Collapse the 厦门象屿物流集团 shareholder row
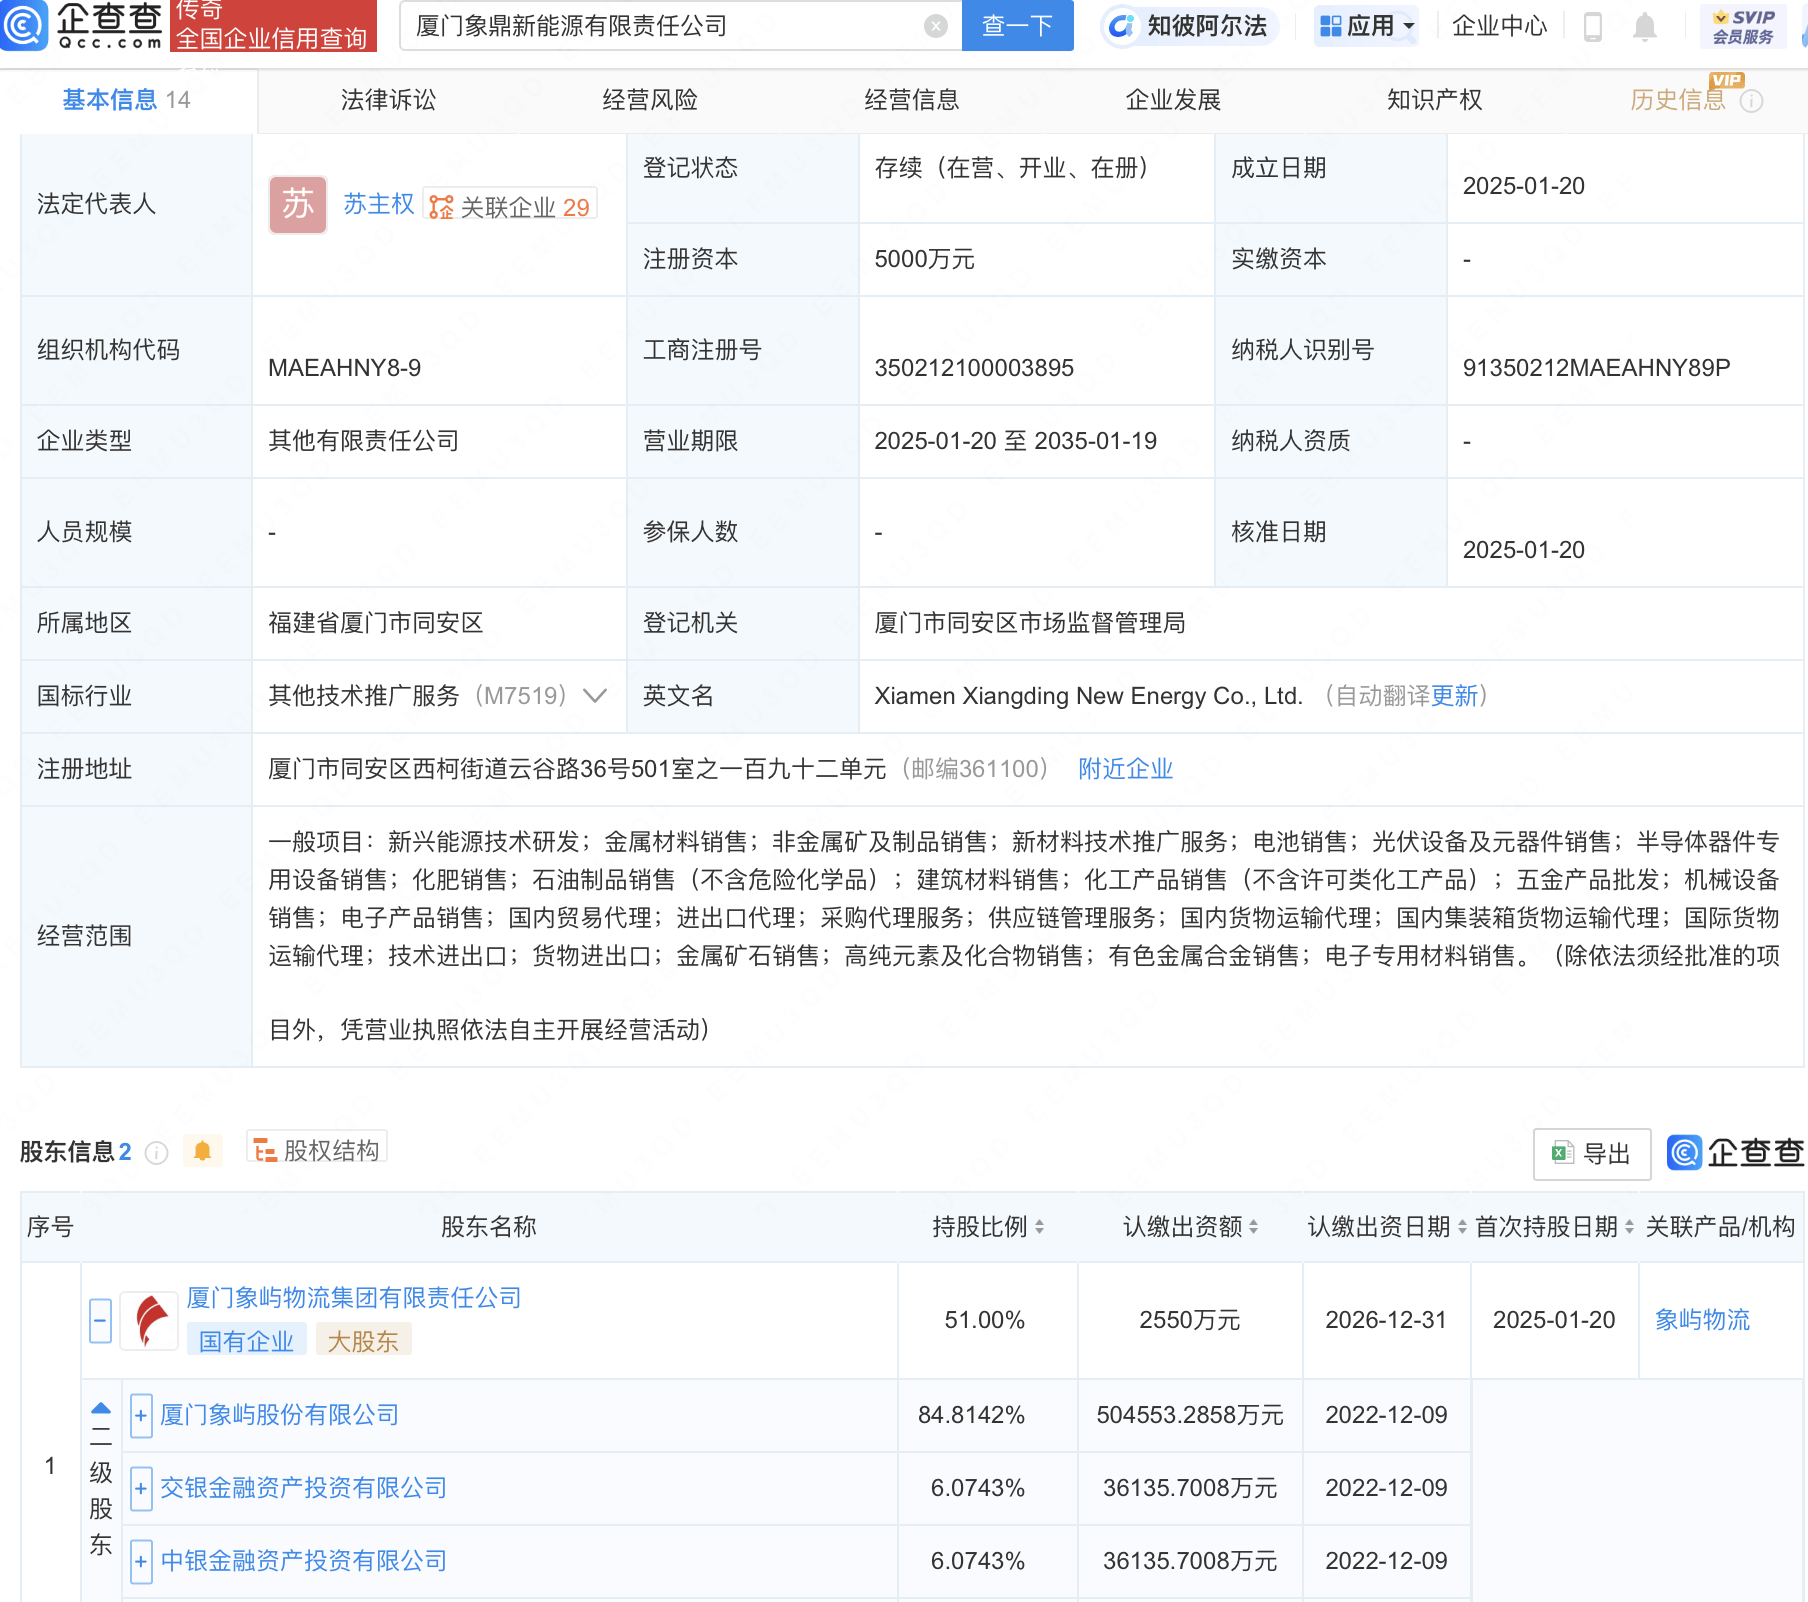 tap(100, 1321)
